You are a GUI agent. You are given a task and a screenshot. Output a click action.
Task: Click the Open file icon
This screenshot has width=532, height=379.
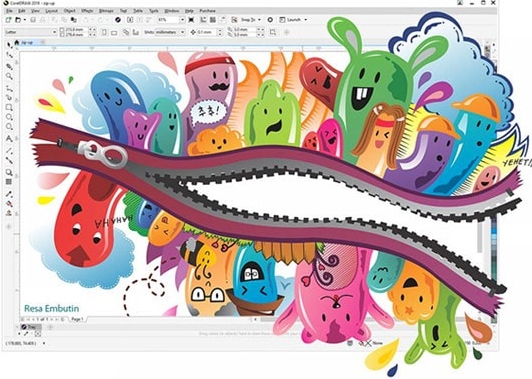[18, 20]
